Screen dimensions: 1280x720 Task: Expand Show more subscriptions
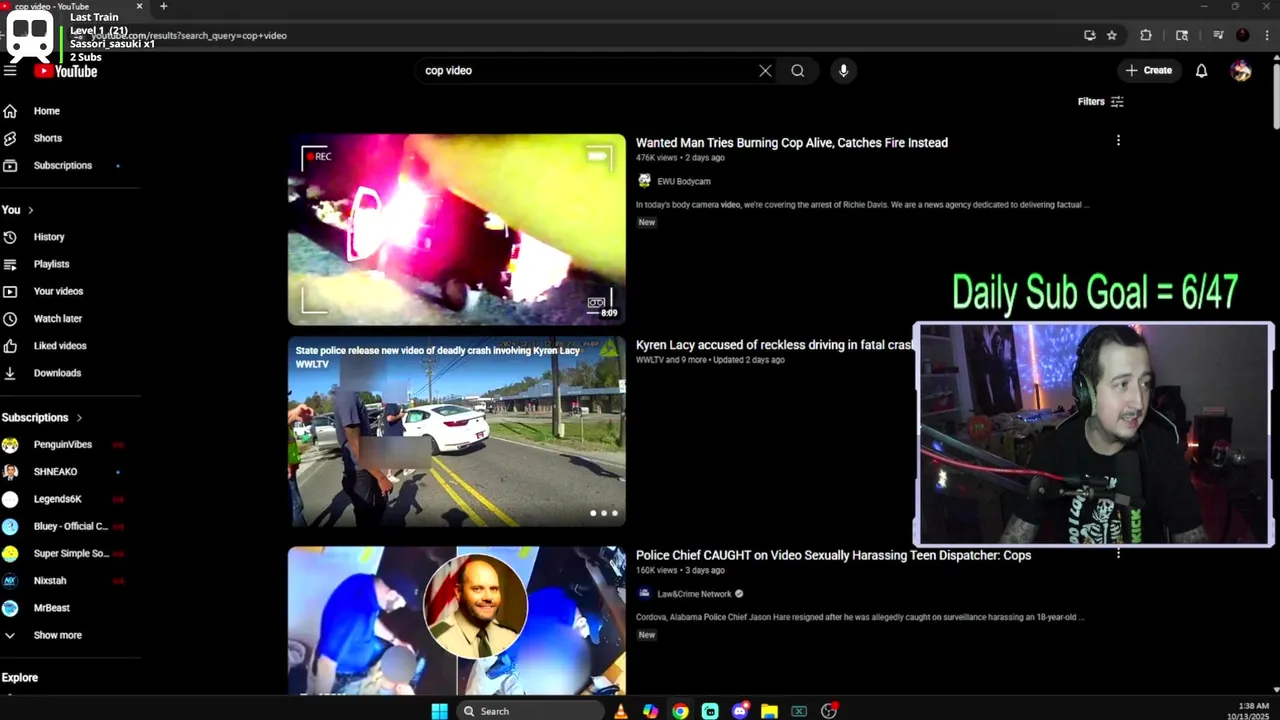click(60, 635)
